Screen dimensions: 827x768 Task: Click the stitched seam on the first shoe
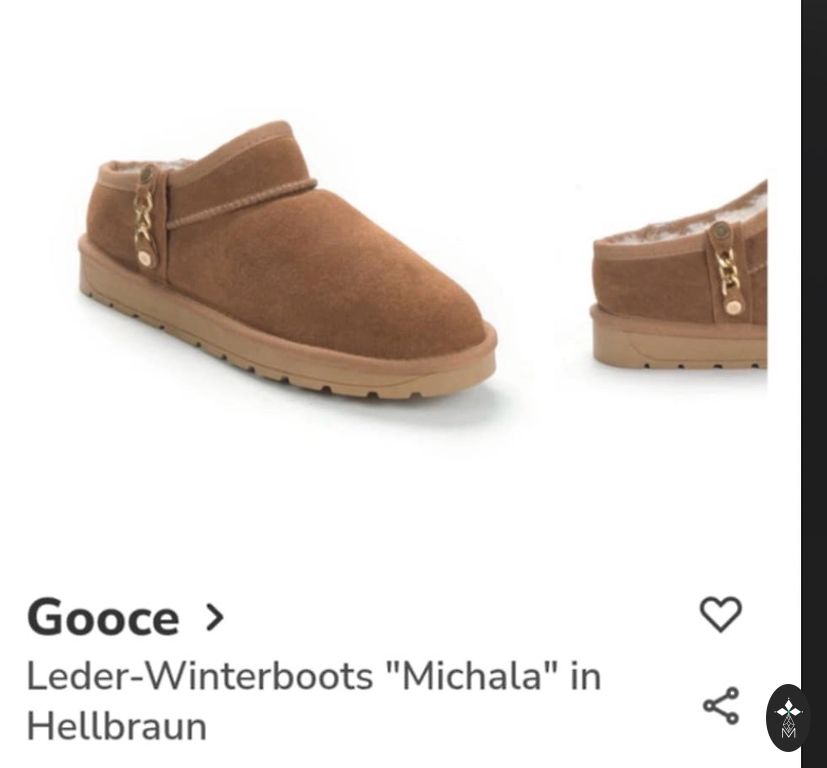point(240,203)
